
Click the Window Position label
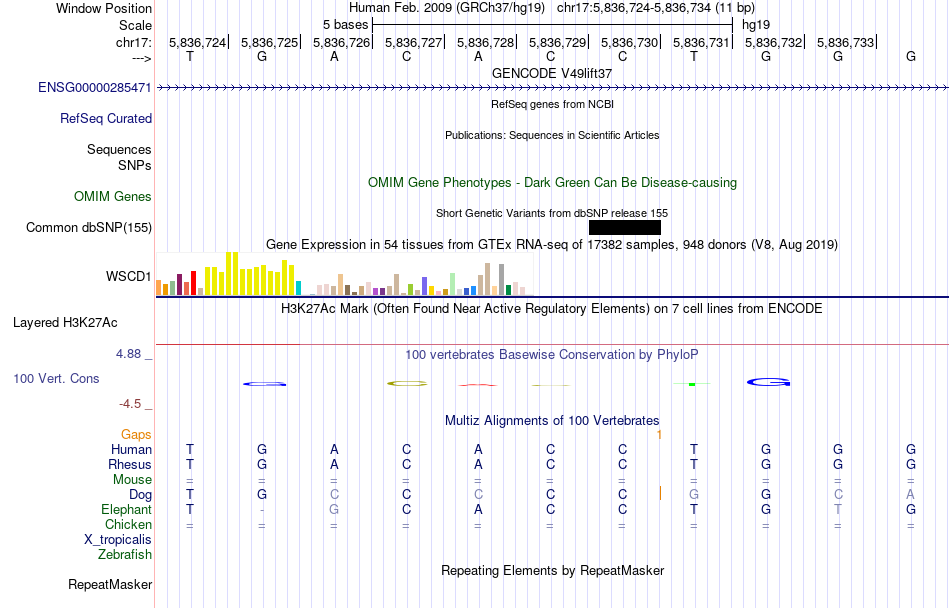coord(104,8)
